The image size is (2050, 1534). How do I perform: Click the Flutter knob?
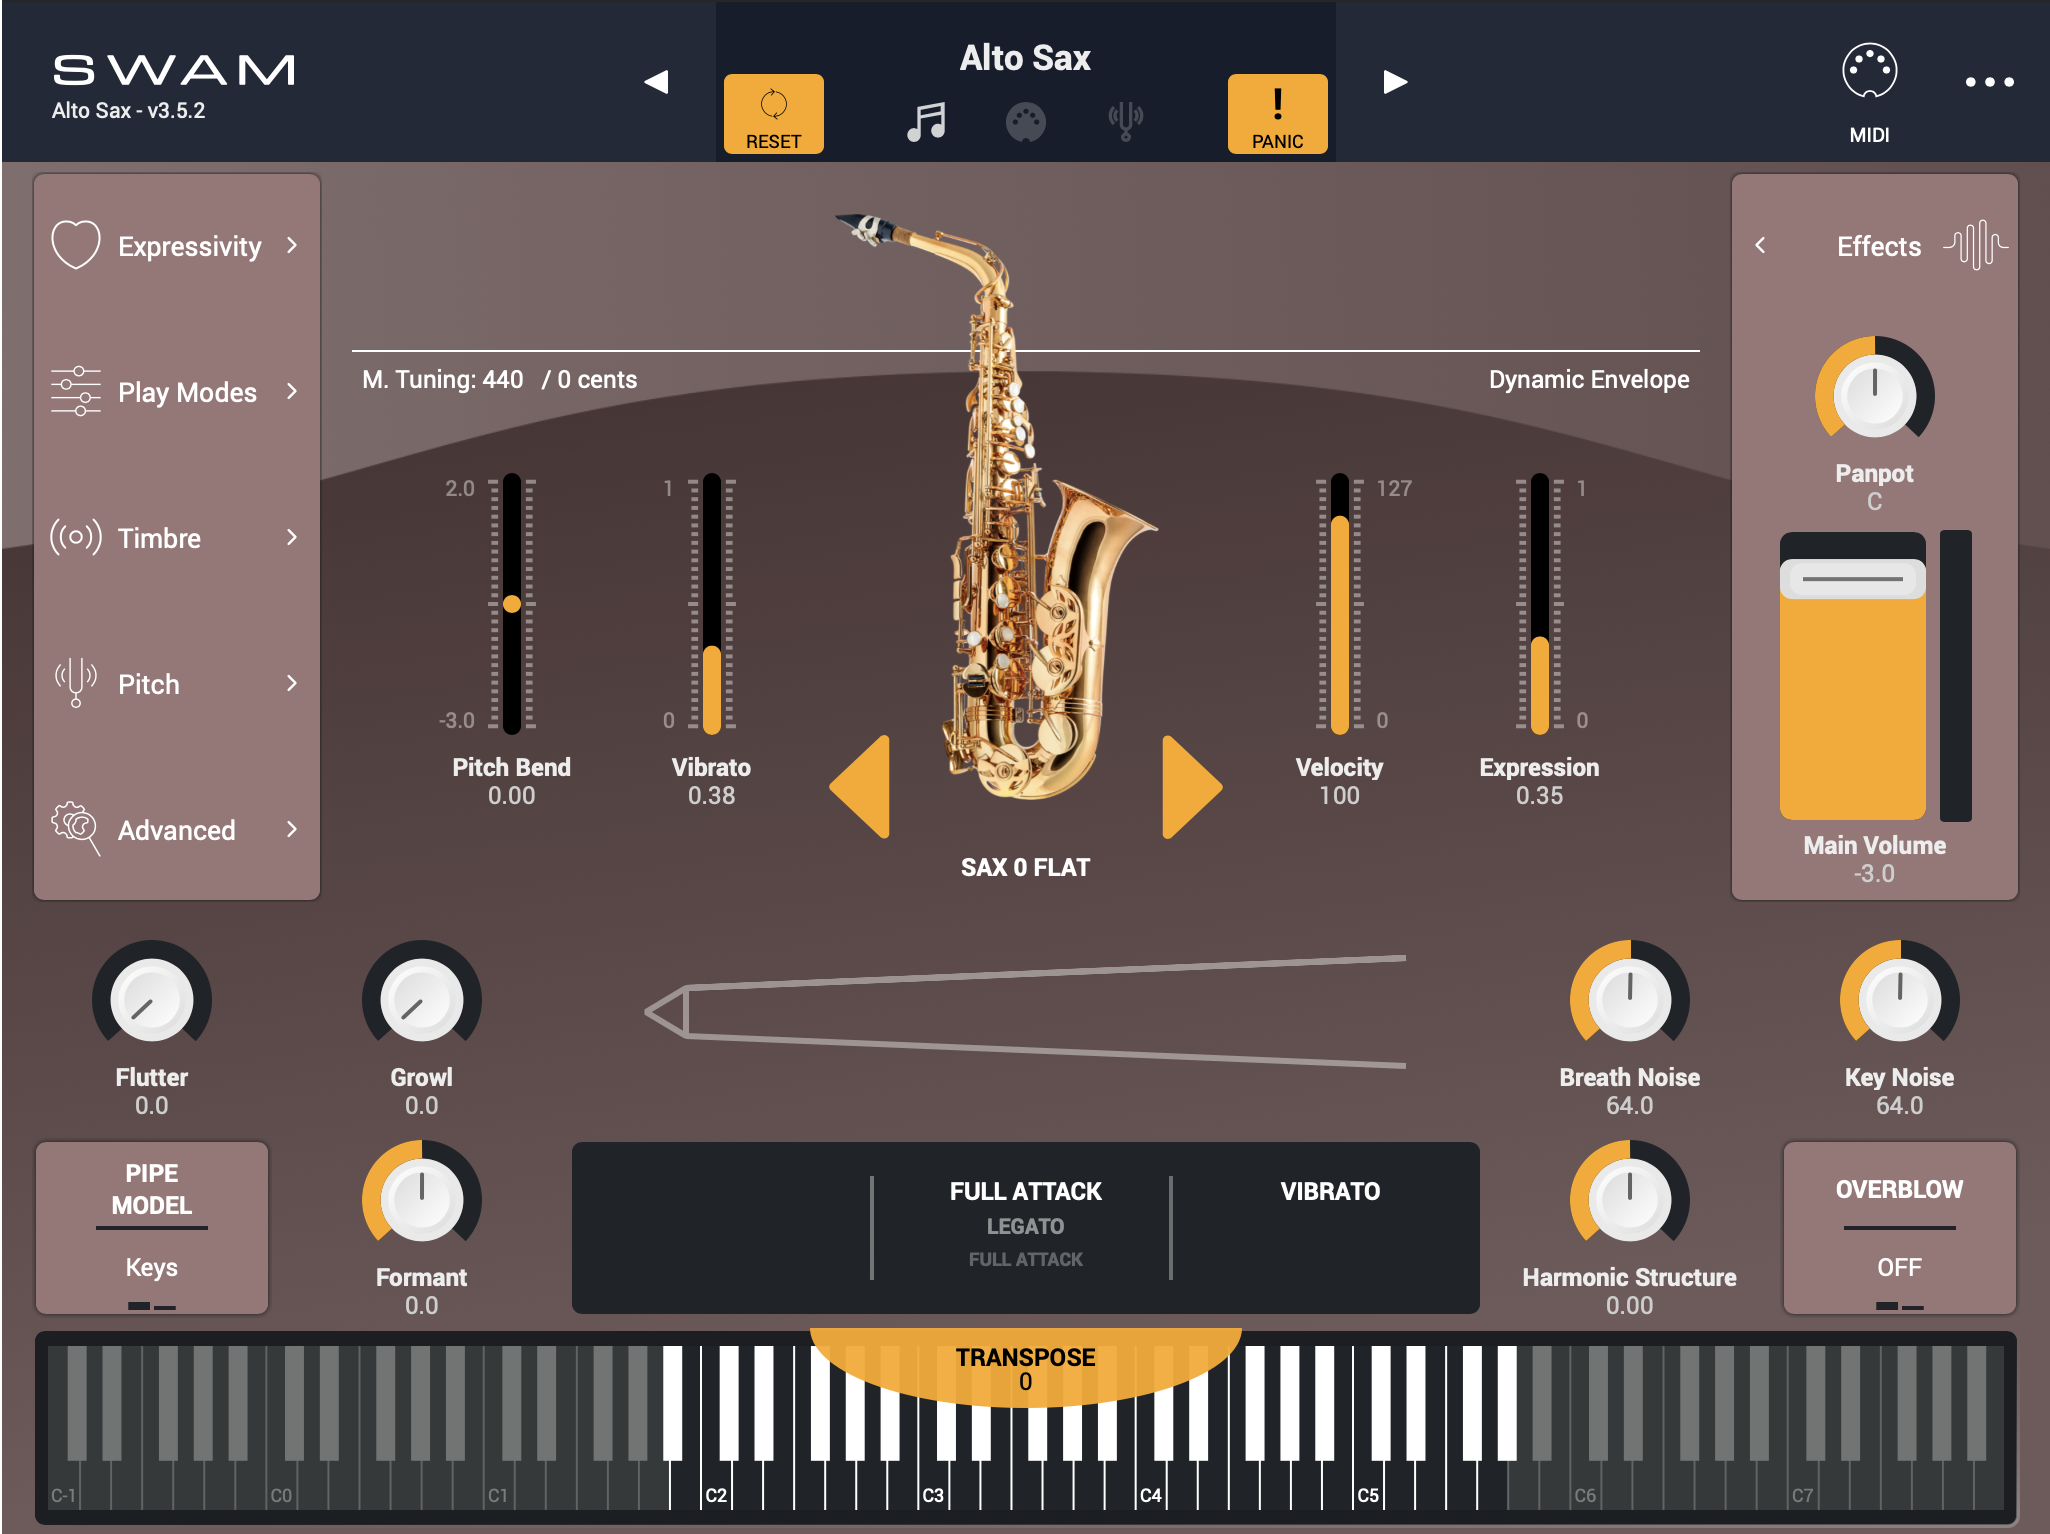click(151, 1000)
